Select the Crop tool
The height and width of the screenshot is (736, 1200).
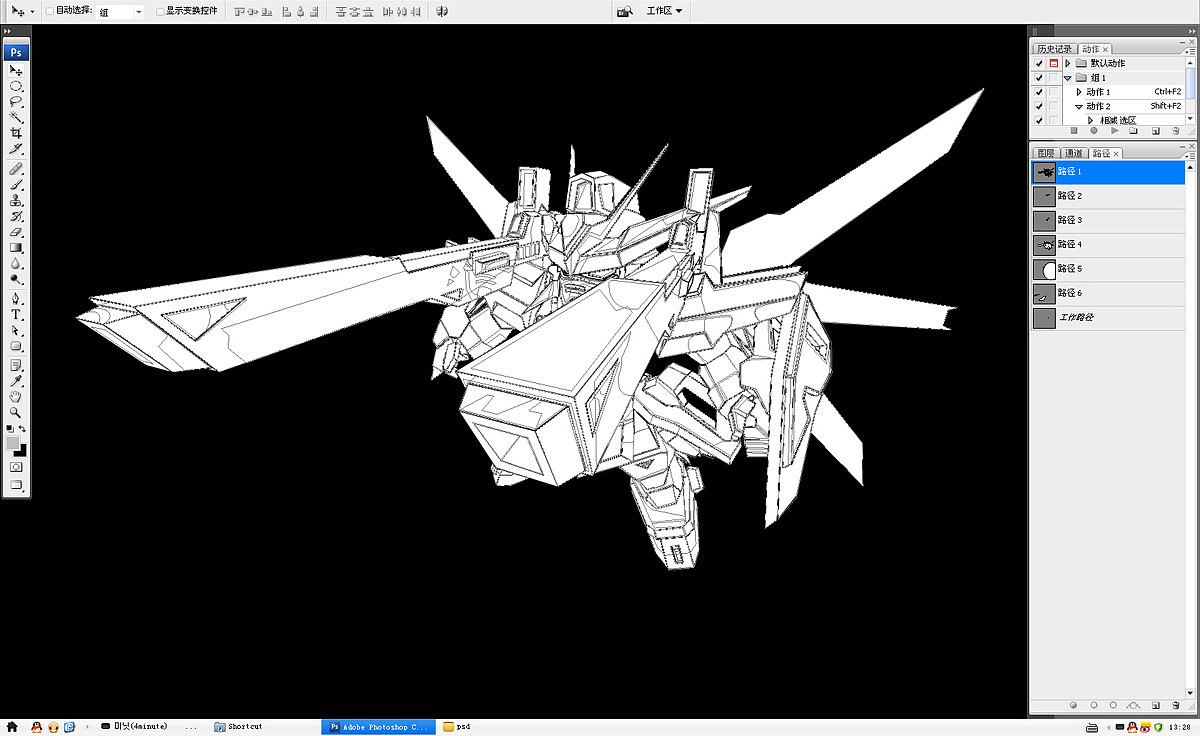point(16,133)
